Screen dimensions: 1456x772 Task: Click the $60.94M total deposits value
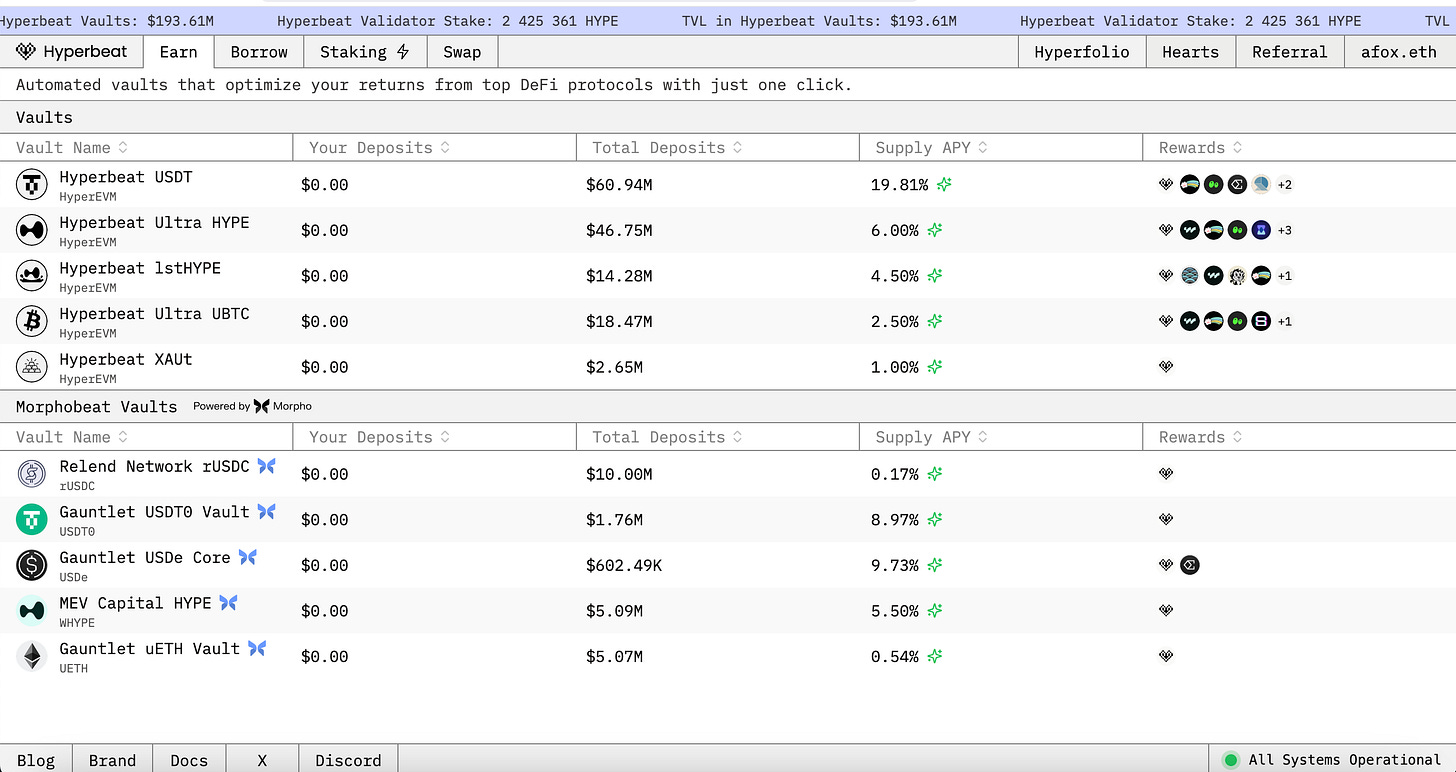pos(619,185)
